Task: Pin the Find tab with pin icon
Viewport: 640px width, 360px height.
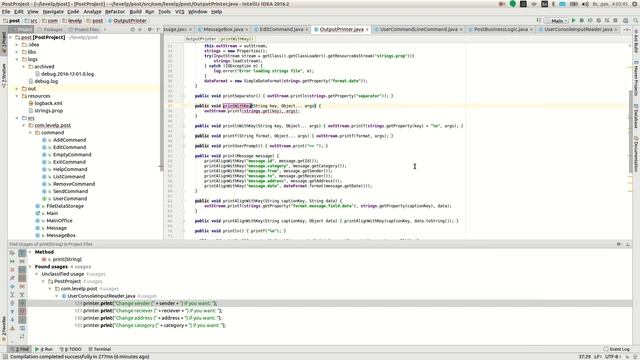Action: 12,278
